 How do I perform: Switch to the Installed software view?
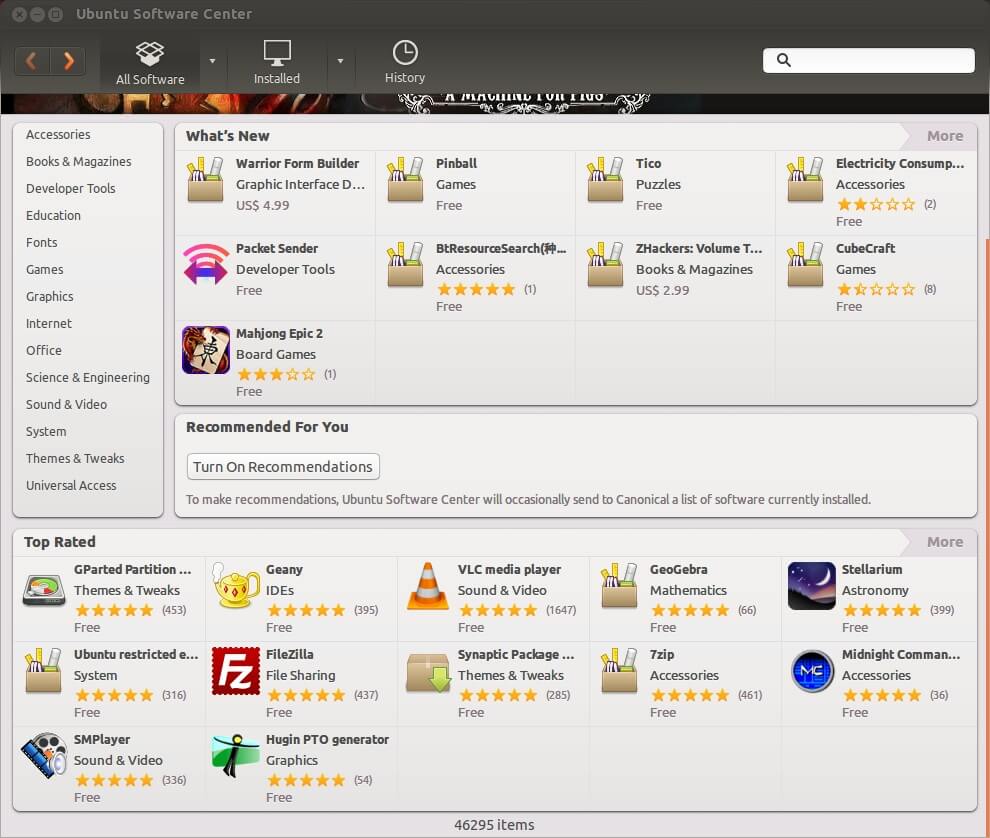(276, 60)
